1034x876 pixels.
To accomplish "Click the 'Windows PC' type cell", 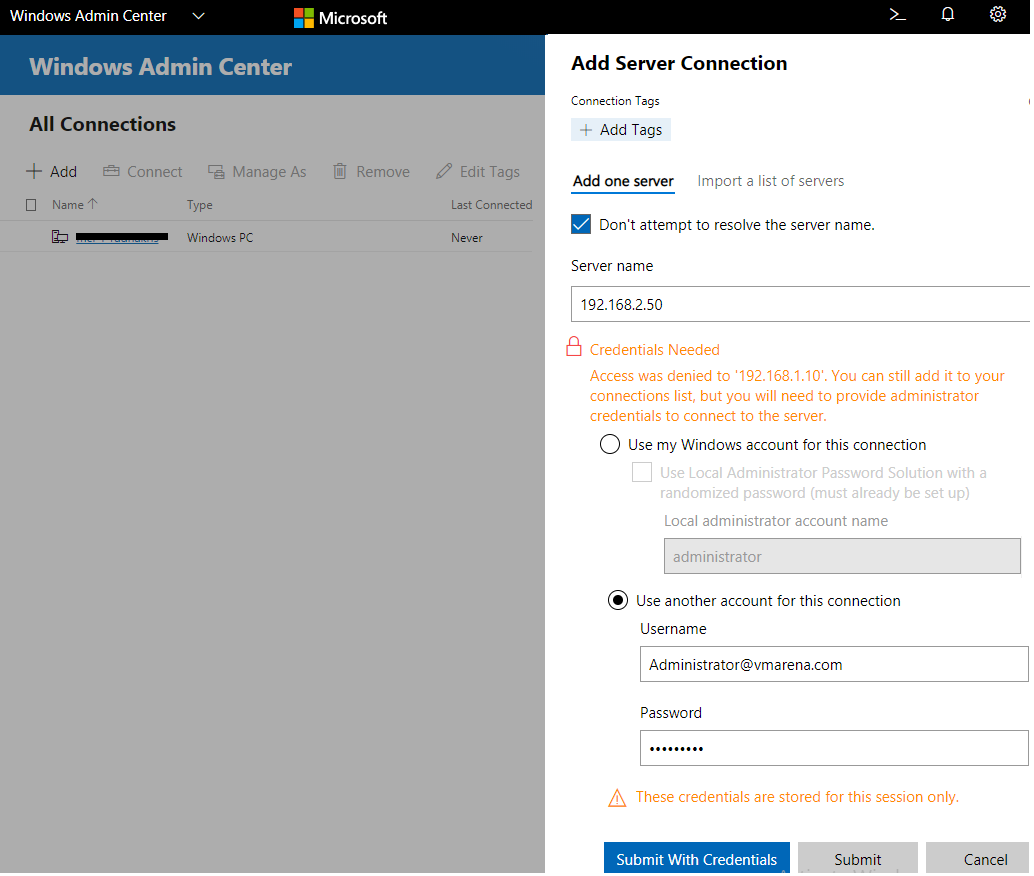I will pos(220,237).
